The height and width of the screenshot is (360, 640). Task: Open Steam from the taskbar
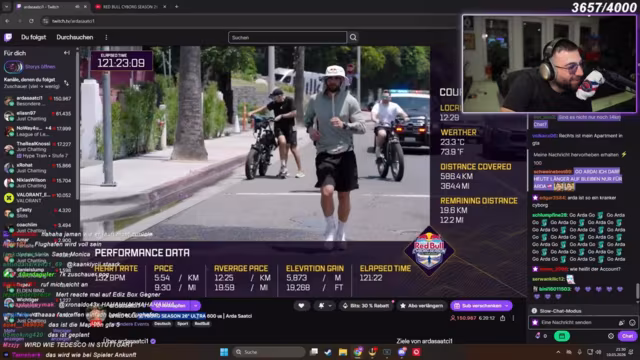click(328, 352)
